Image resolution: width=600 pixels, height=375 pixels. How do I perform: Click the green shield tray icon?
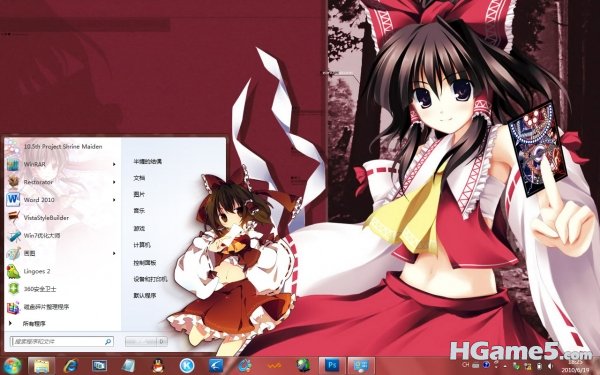516,366
